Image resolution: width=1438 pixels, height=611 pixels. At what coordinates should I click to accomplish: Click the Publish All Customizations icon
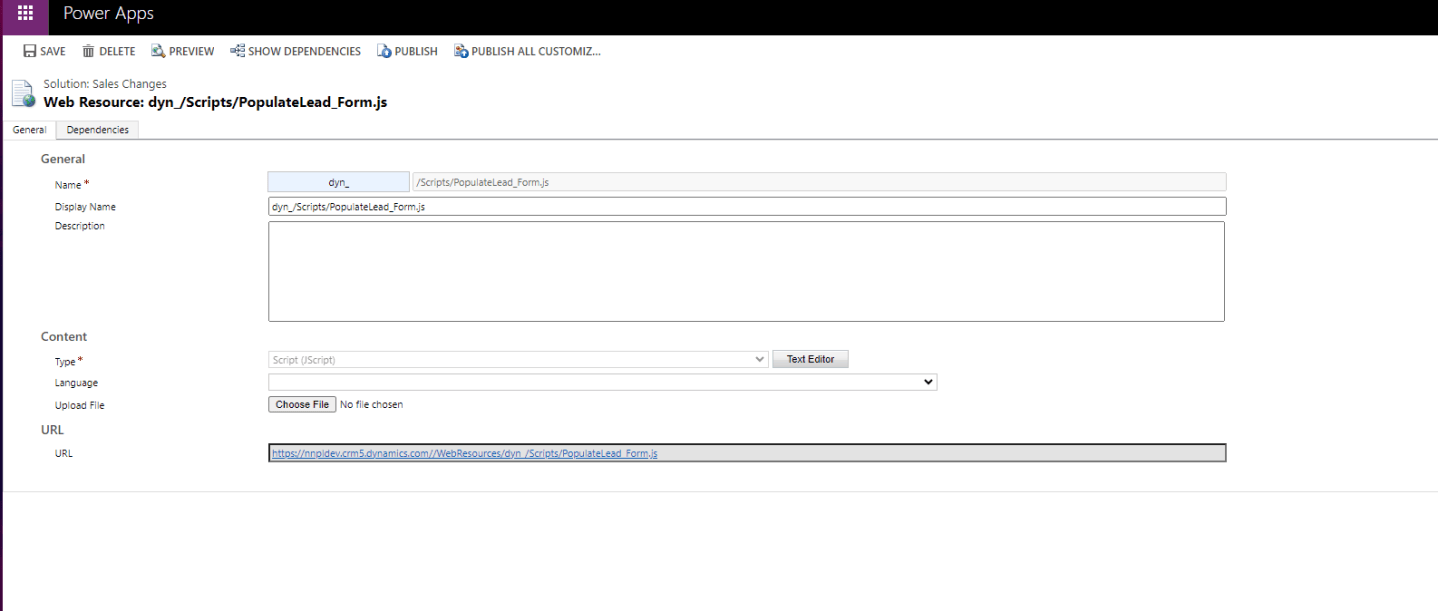(x=461, y=51)
